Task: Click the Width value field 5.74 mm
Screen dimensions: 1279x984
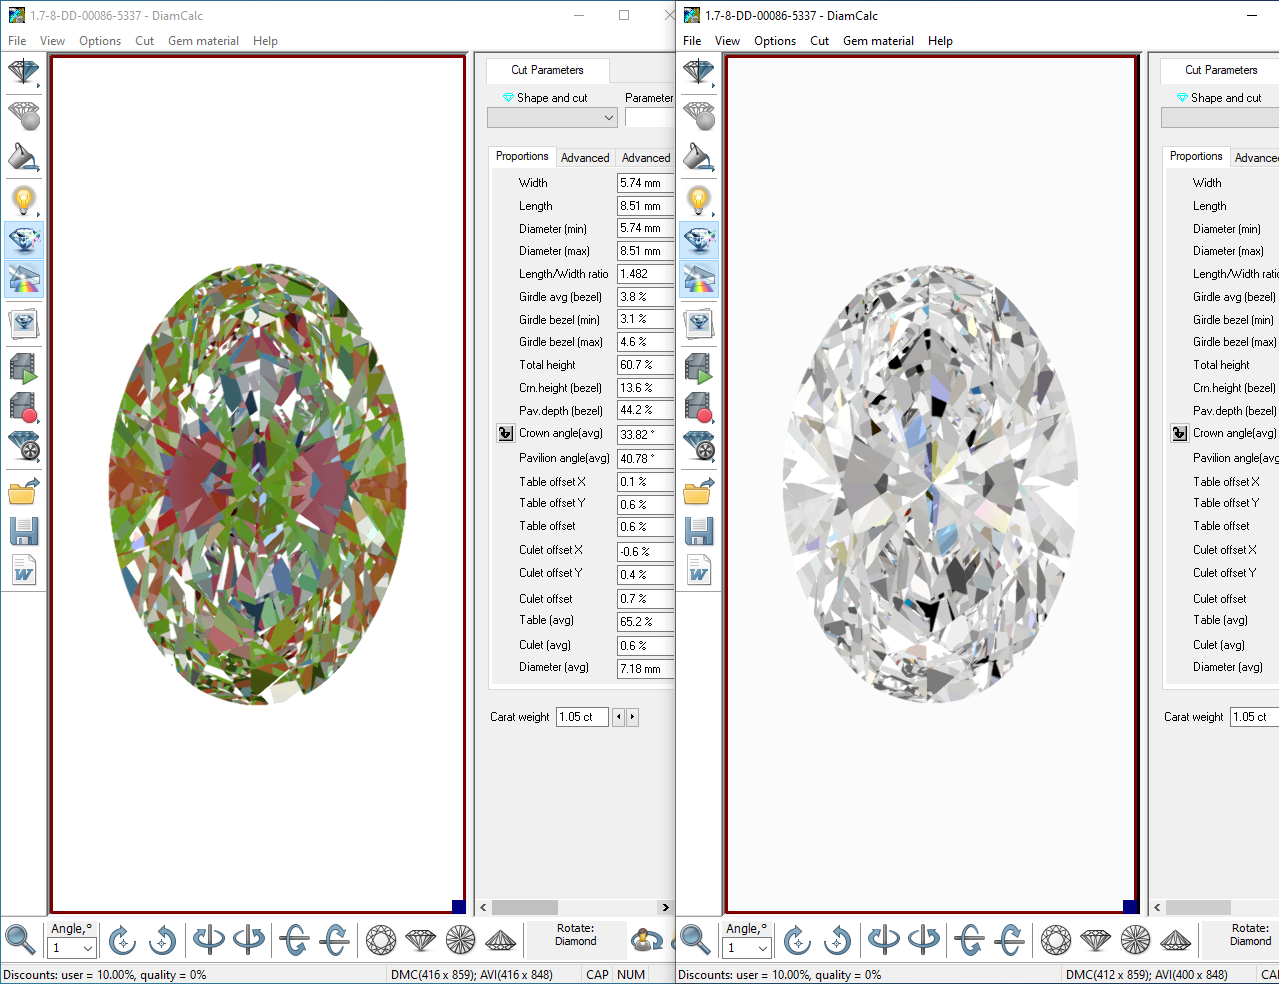Action: pos(646,183)
